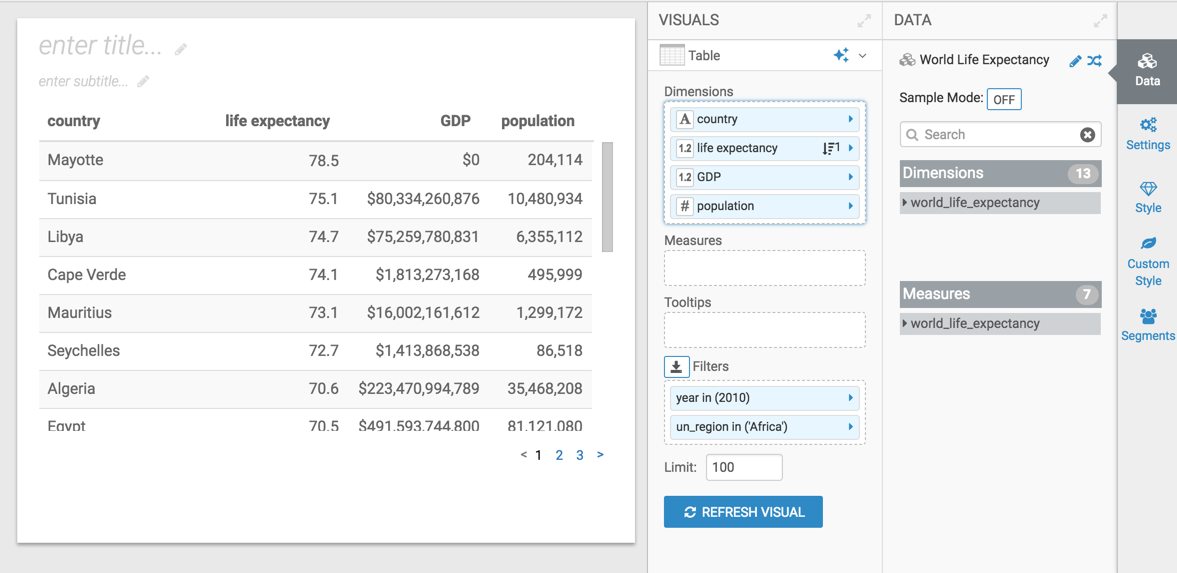This screenshot has height=573, width=1177.
Task: Toggle sort order on life expectancy field
Action: click(830, 148)
